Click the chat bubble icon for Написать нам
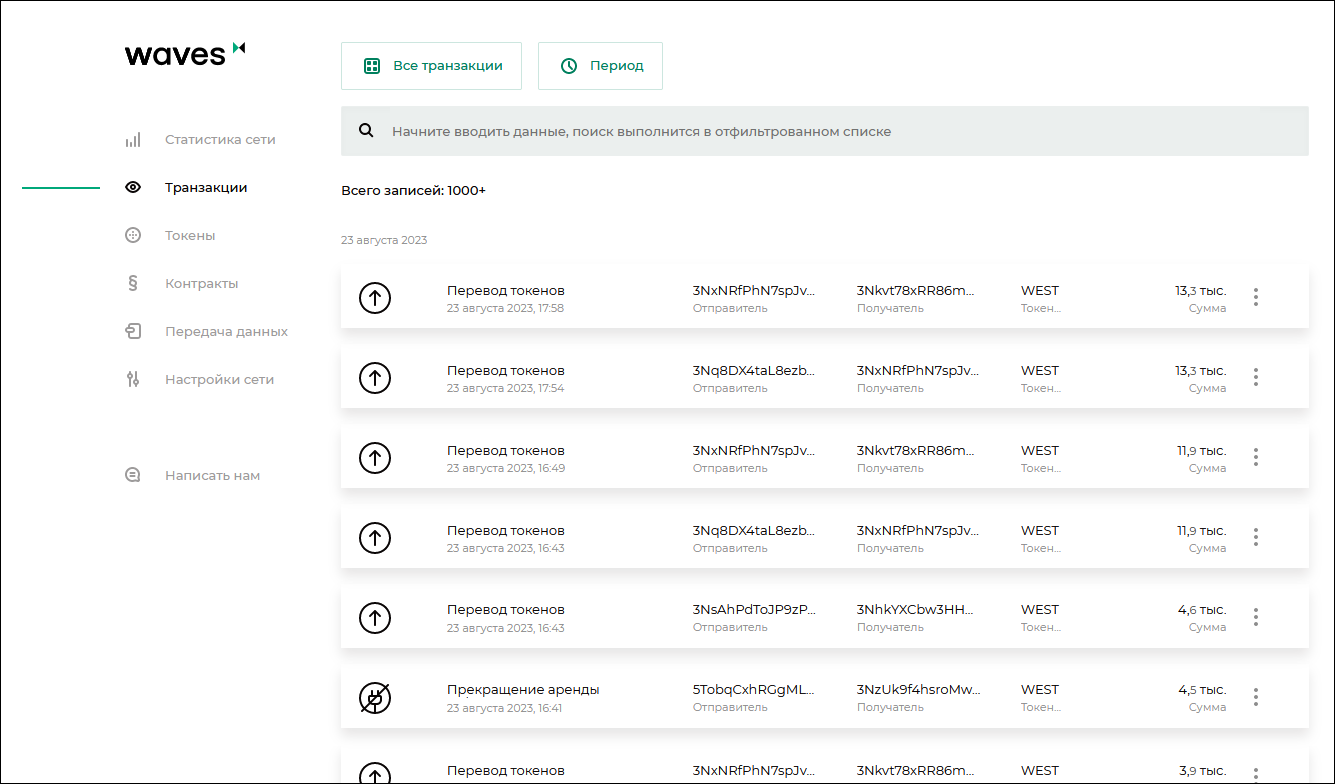The image size is (1335, 784). tap(133, 475)
